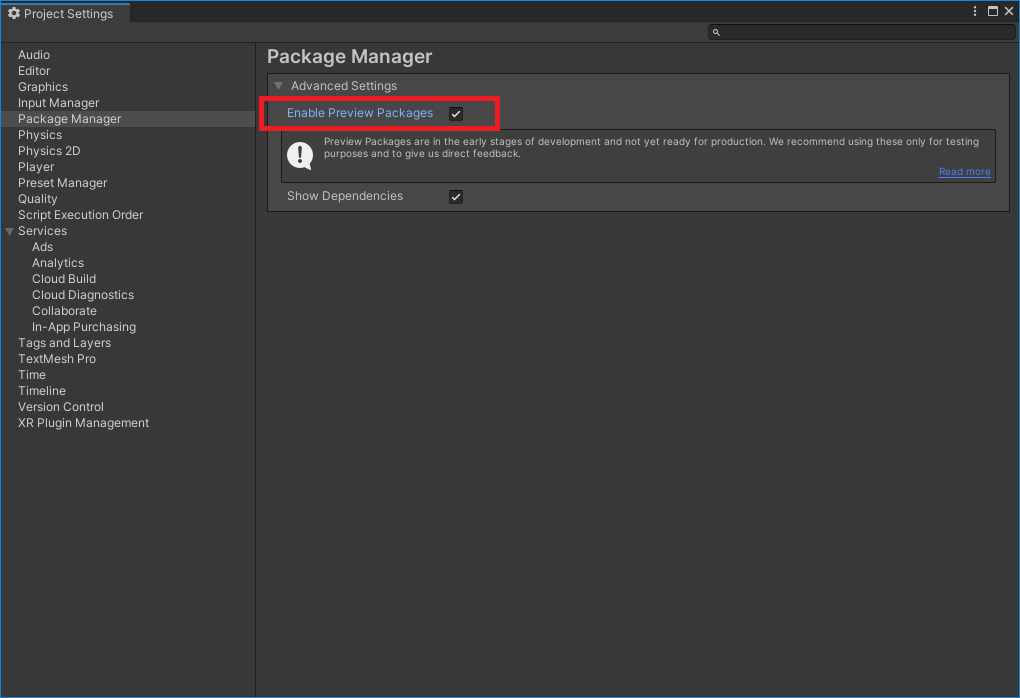Toggle the Show Dependencies checkbox
This screenshot has height=698, width=1020.
[x=456, y=196]
